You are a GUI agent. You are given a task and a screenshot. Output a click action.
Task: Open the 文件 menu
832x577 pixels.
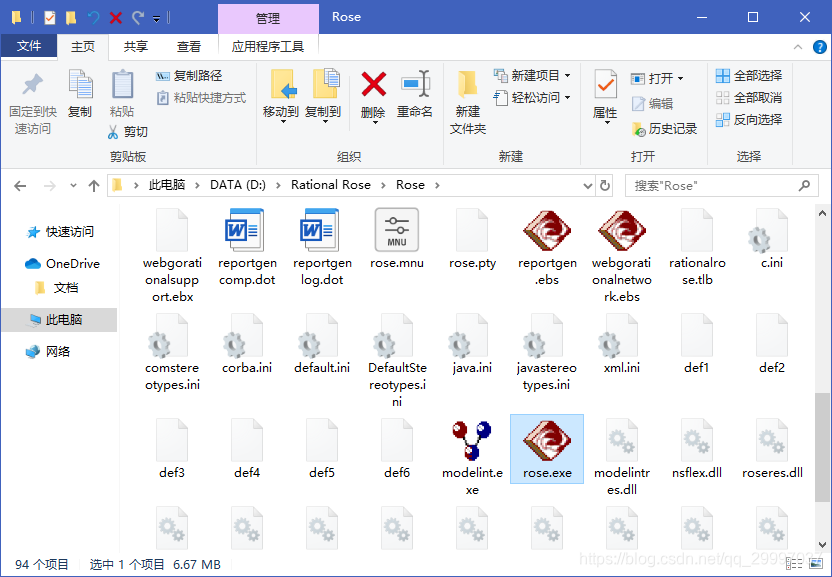28,45
